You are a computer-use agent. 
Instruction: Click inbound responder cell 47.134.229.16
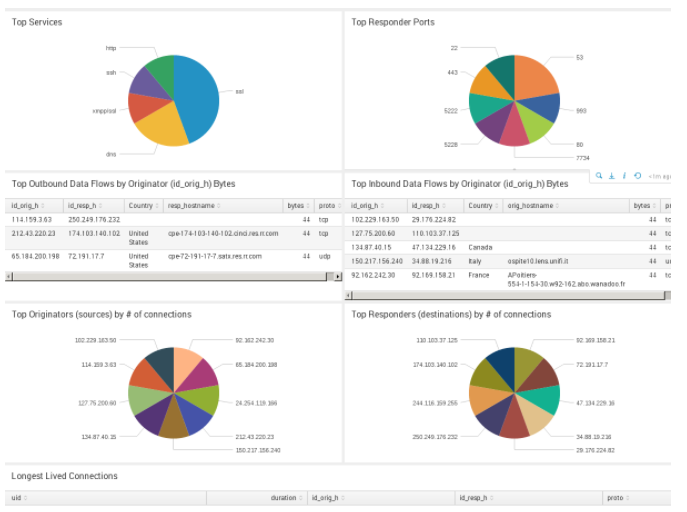coord(433,247)
